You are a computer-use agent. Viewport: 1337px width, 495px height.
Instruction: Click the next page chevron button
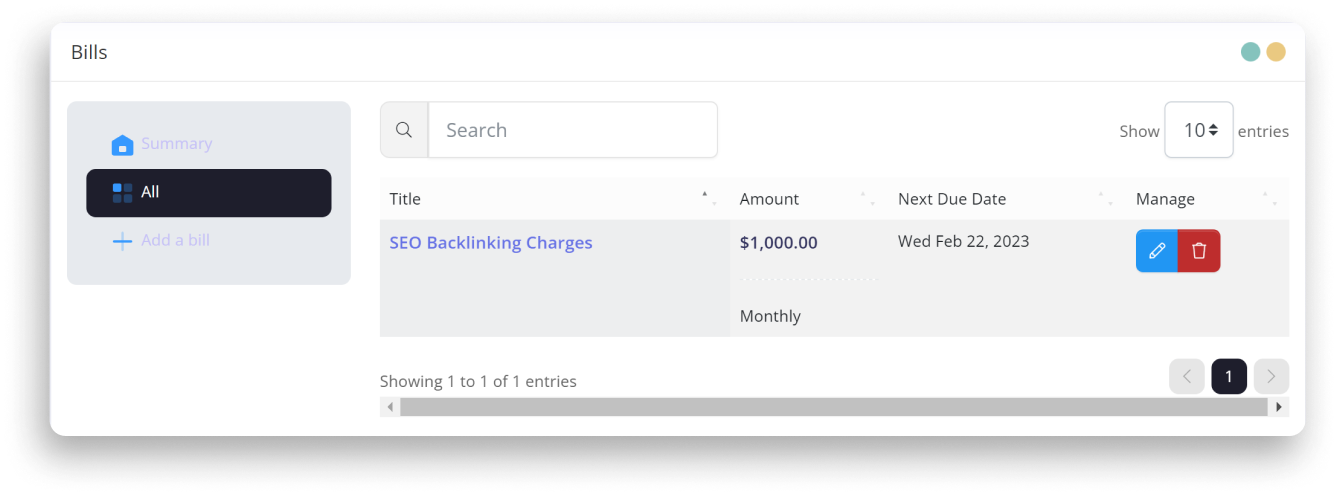[1271, 376]
